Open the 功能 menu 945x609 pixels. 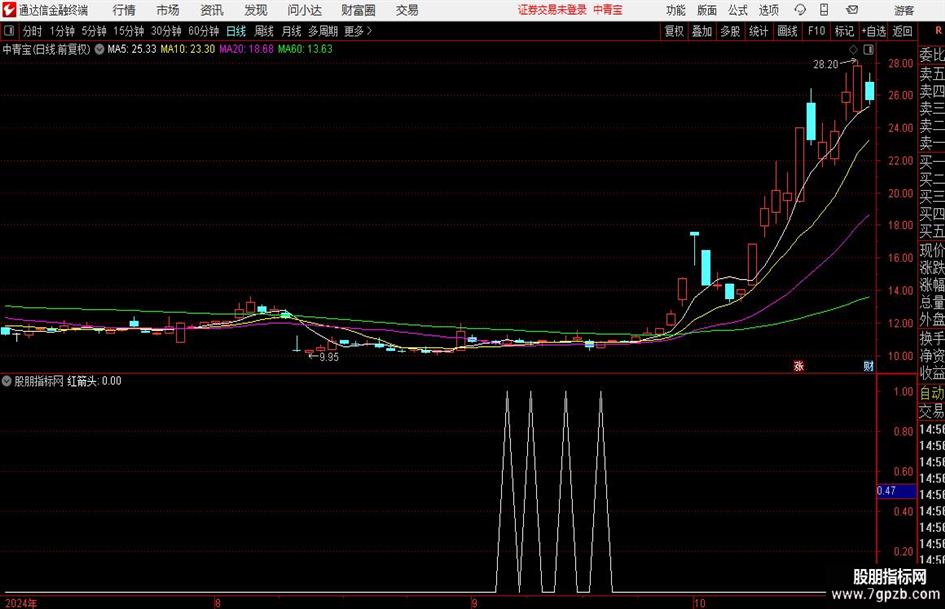[676, 10]
